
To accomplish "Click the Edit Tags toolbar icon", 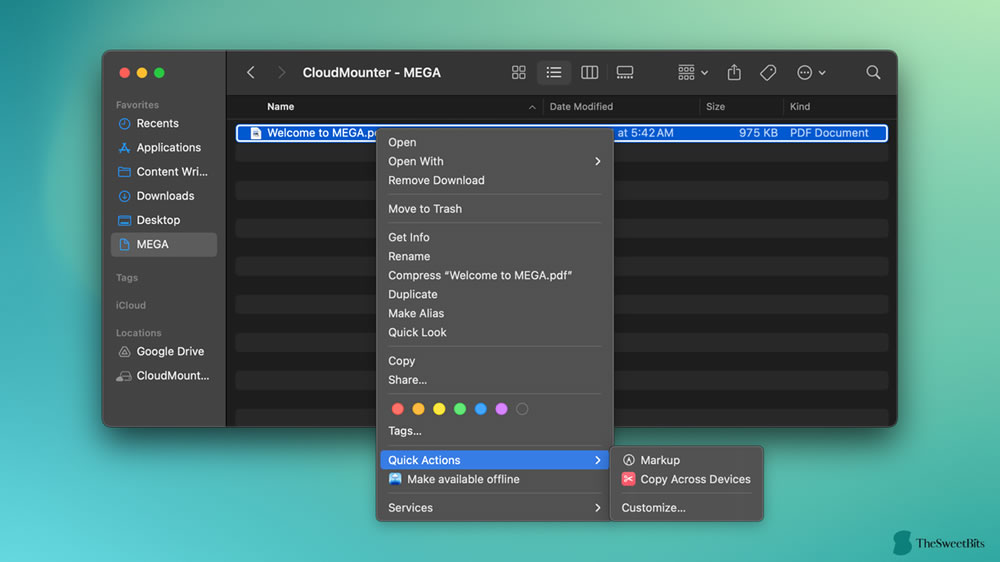I will 768,73.
